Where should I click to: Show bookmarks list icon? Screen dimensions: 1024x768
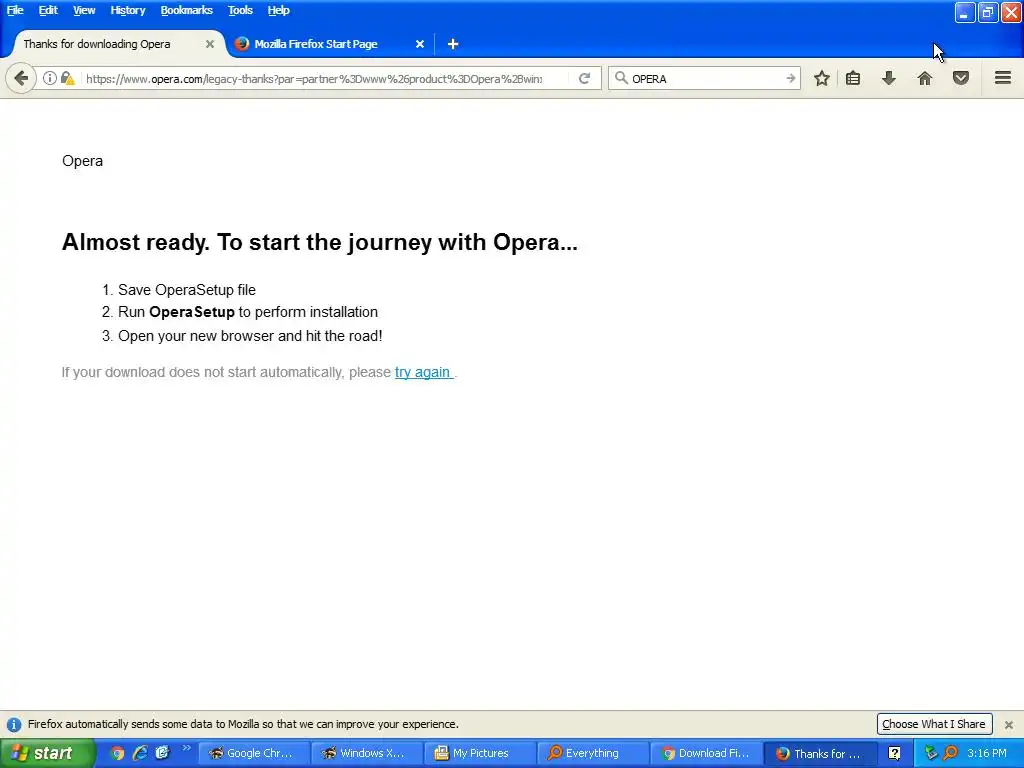point(853,78)
